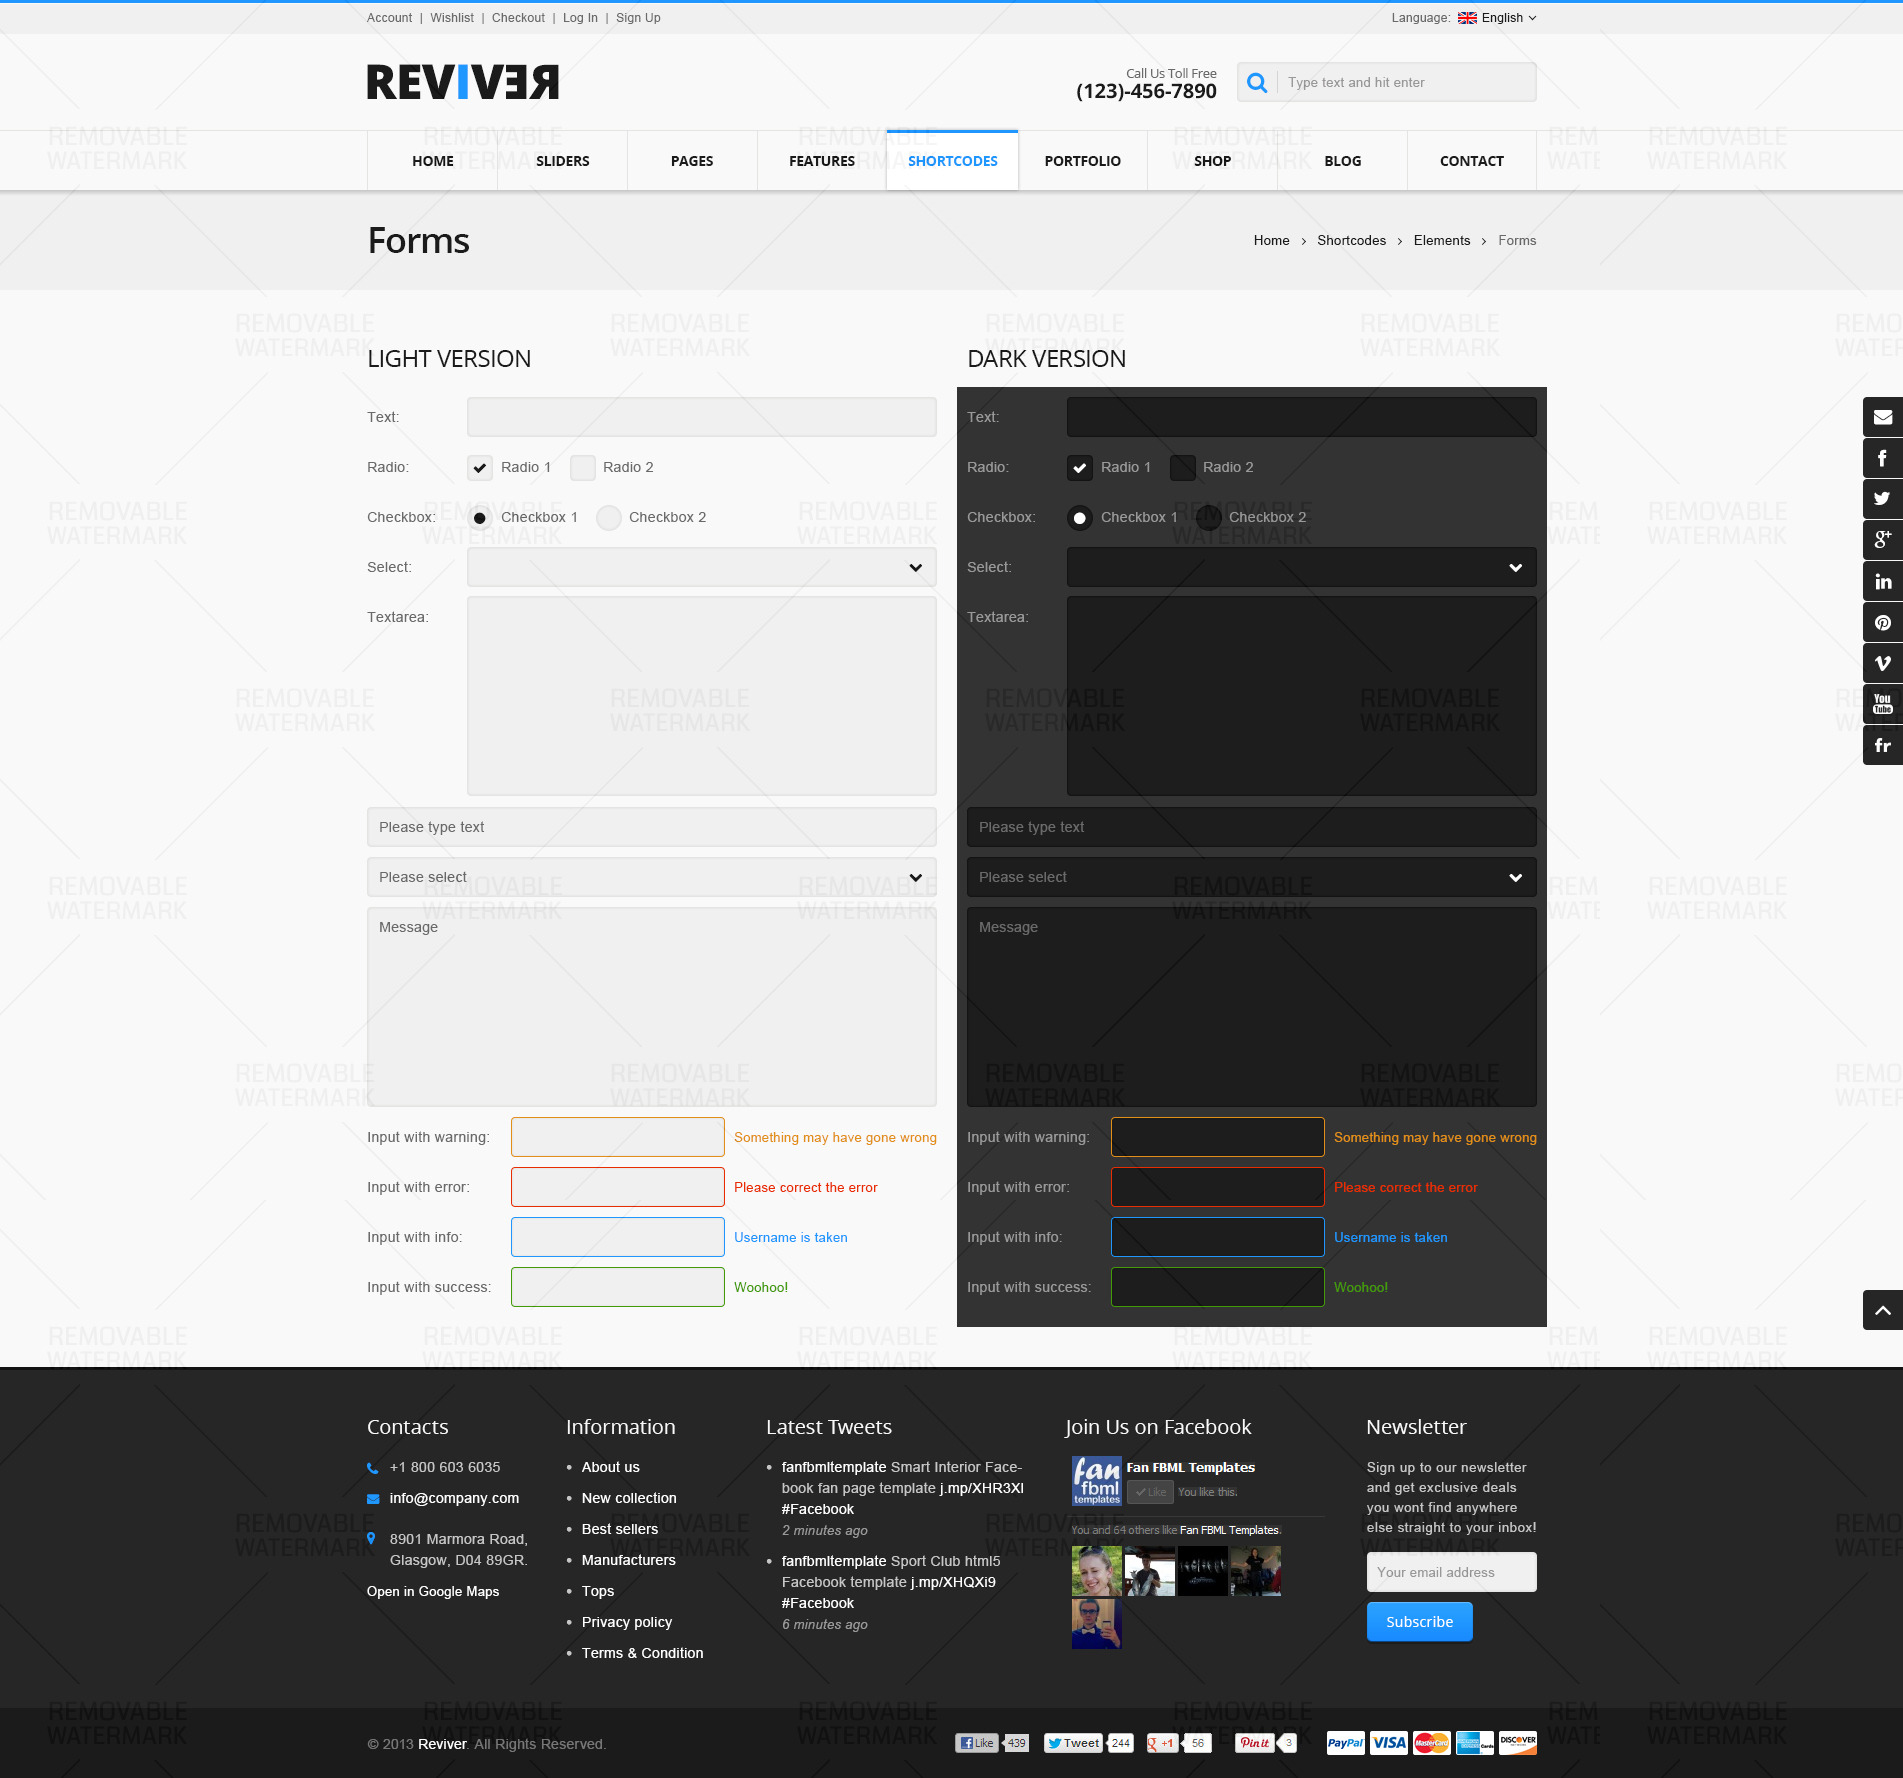Click the Reviver logo
The width and height of the screenshot is (1903, 1778).
463,82
